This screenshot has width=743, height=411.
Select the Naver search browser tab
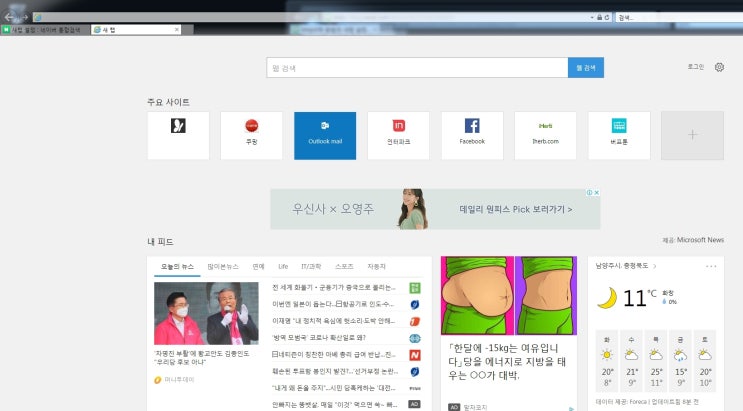[46, 29]
